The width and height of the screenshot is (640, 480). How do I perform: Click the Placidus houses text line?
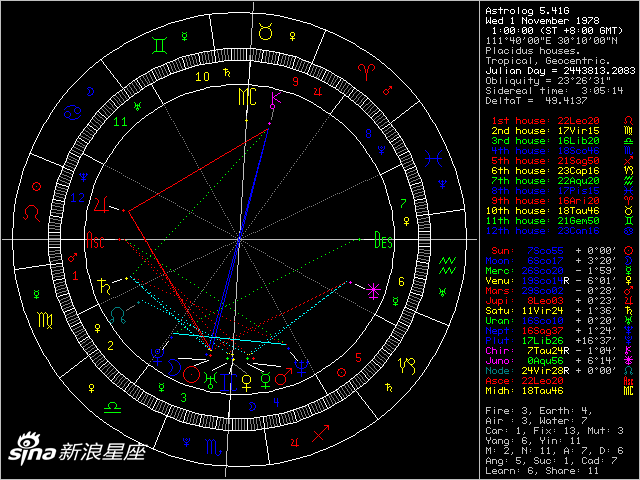coord(526,49)
